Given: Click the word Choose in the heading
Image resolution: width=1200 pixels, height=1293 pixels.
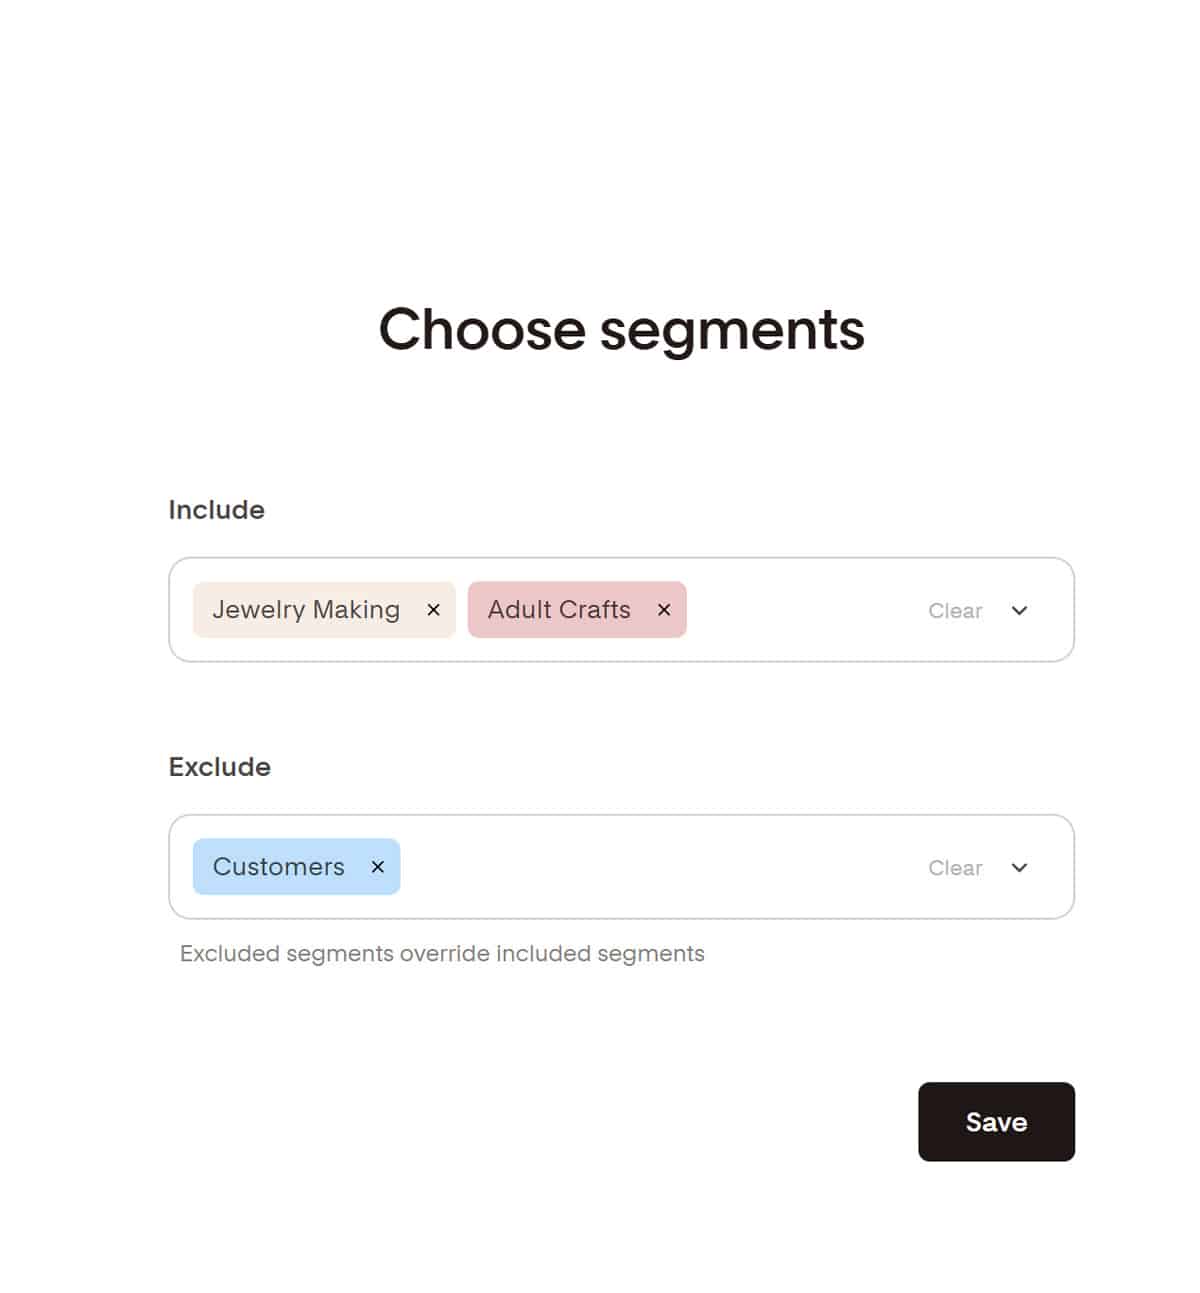Looking at the screenshot, I should [x=482, y=330].
